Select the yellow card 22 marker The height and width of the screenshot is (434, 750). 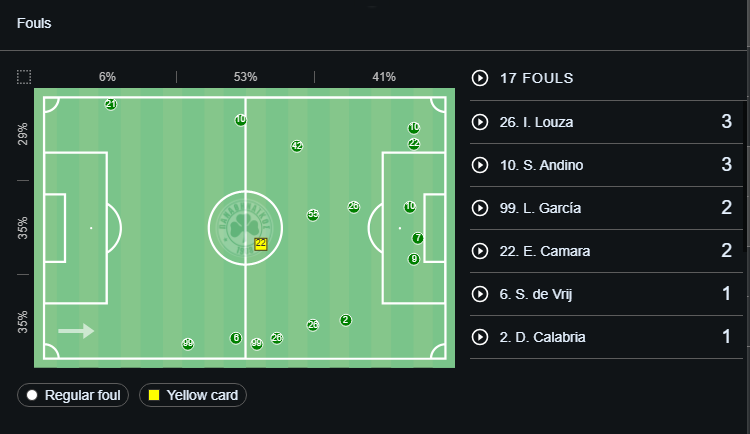click(x=261, y=244)
